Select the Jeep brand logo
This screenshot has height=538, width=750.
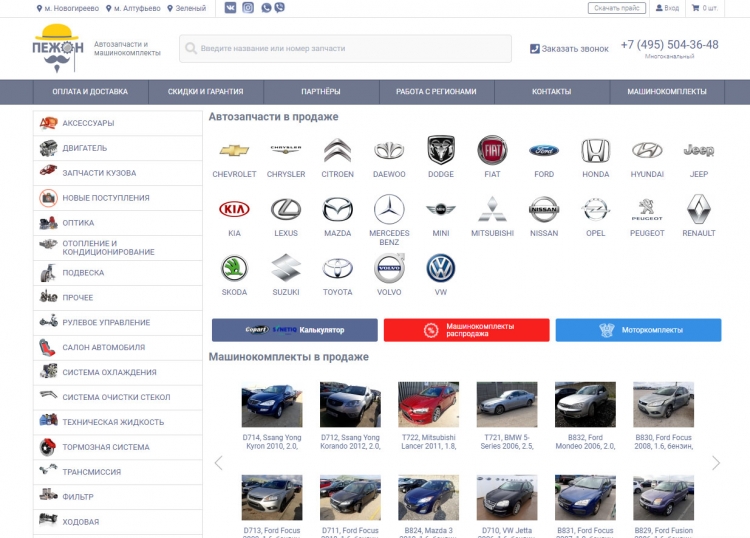(x=699, y=151)
